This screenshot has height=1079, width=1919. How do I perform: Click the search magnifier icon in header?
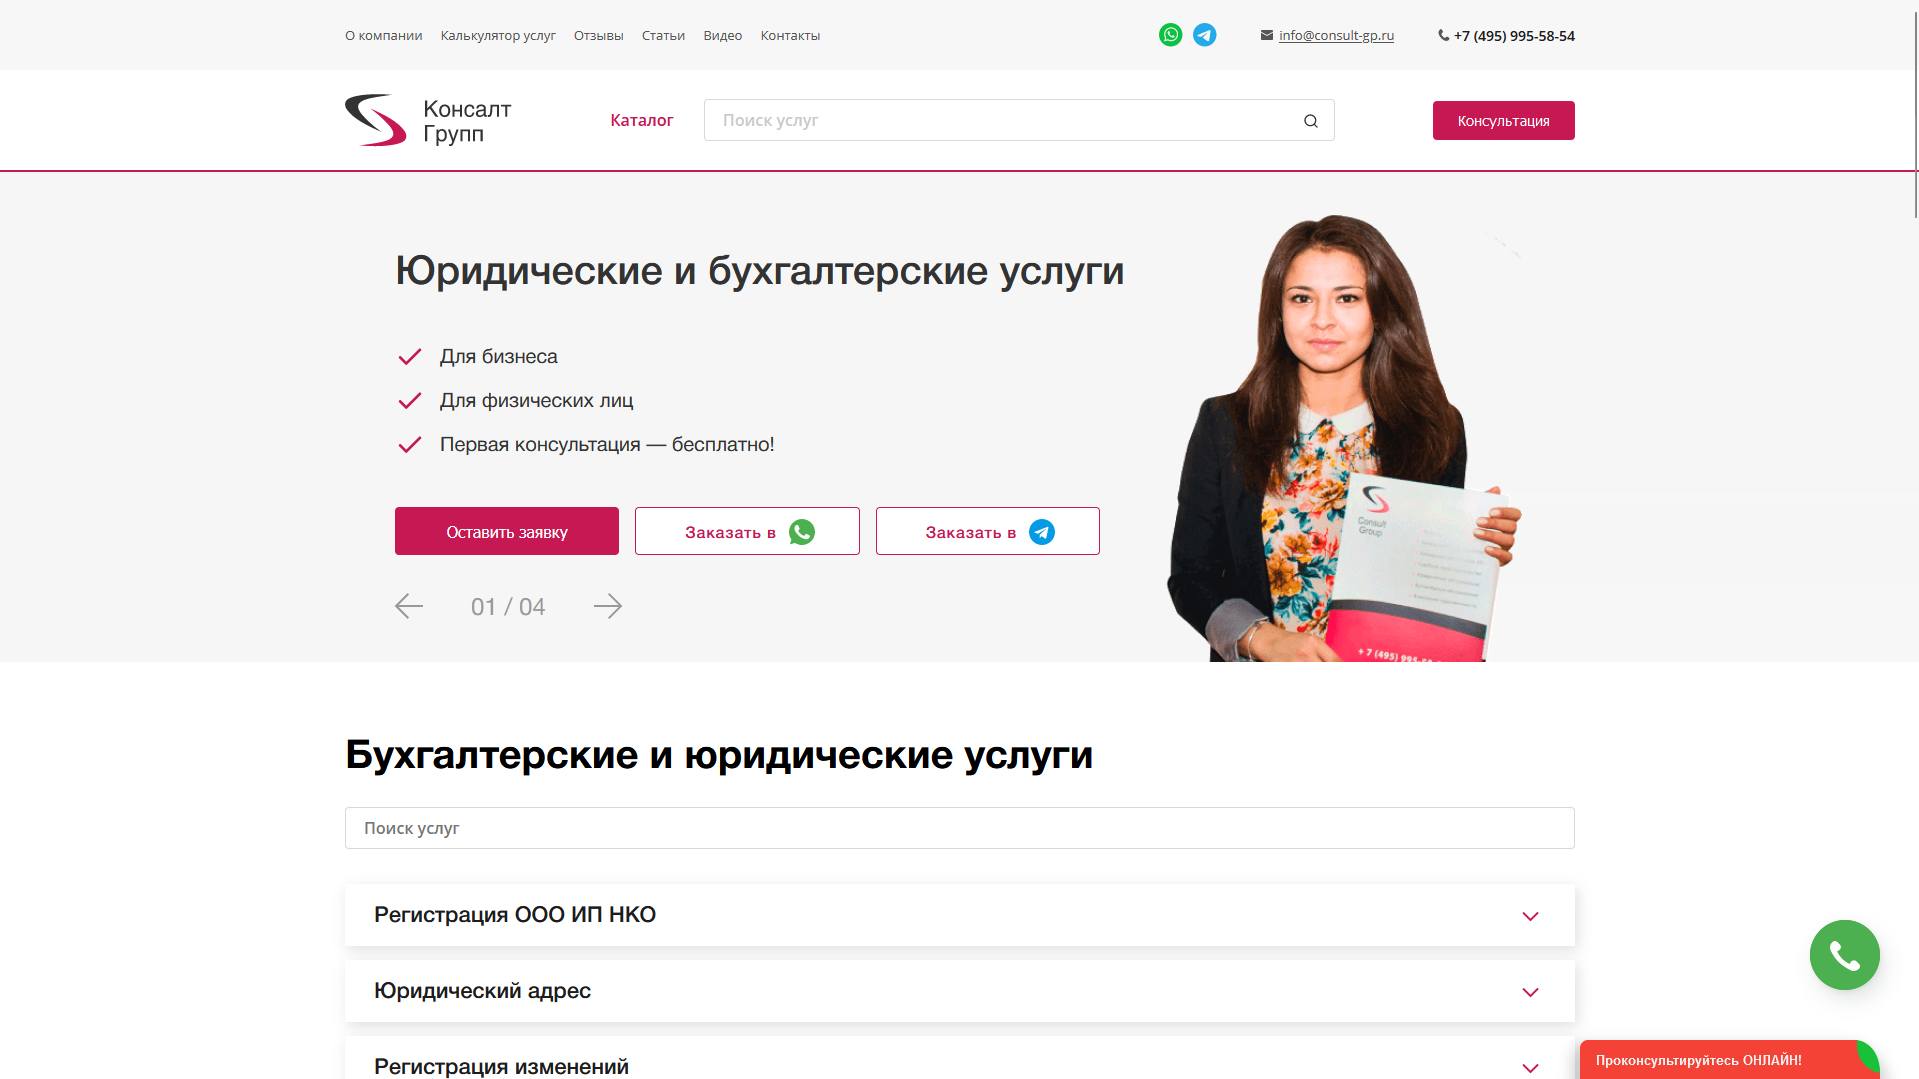point(1310,121)
